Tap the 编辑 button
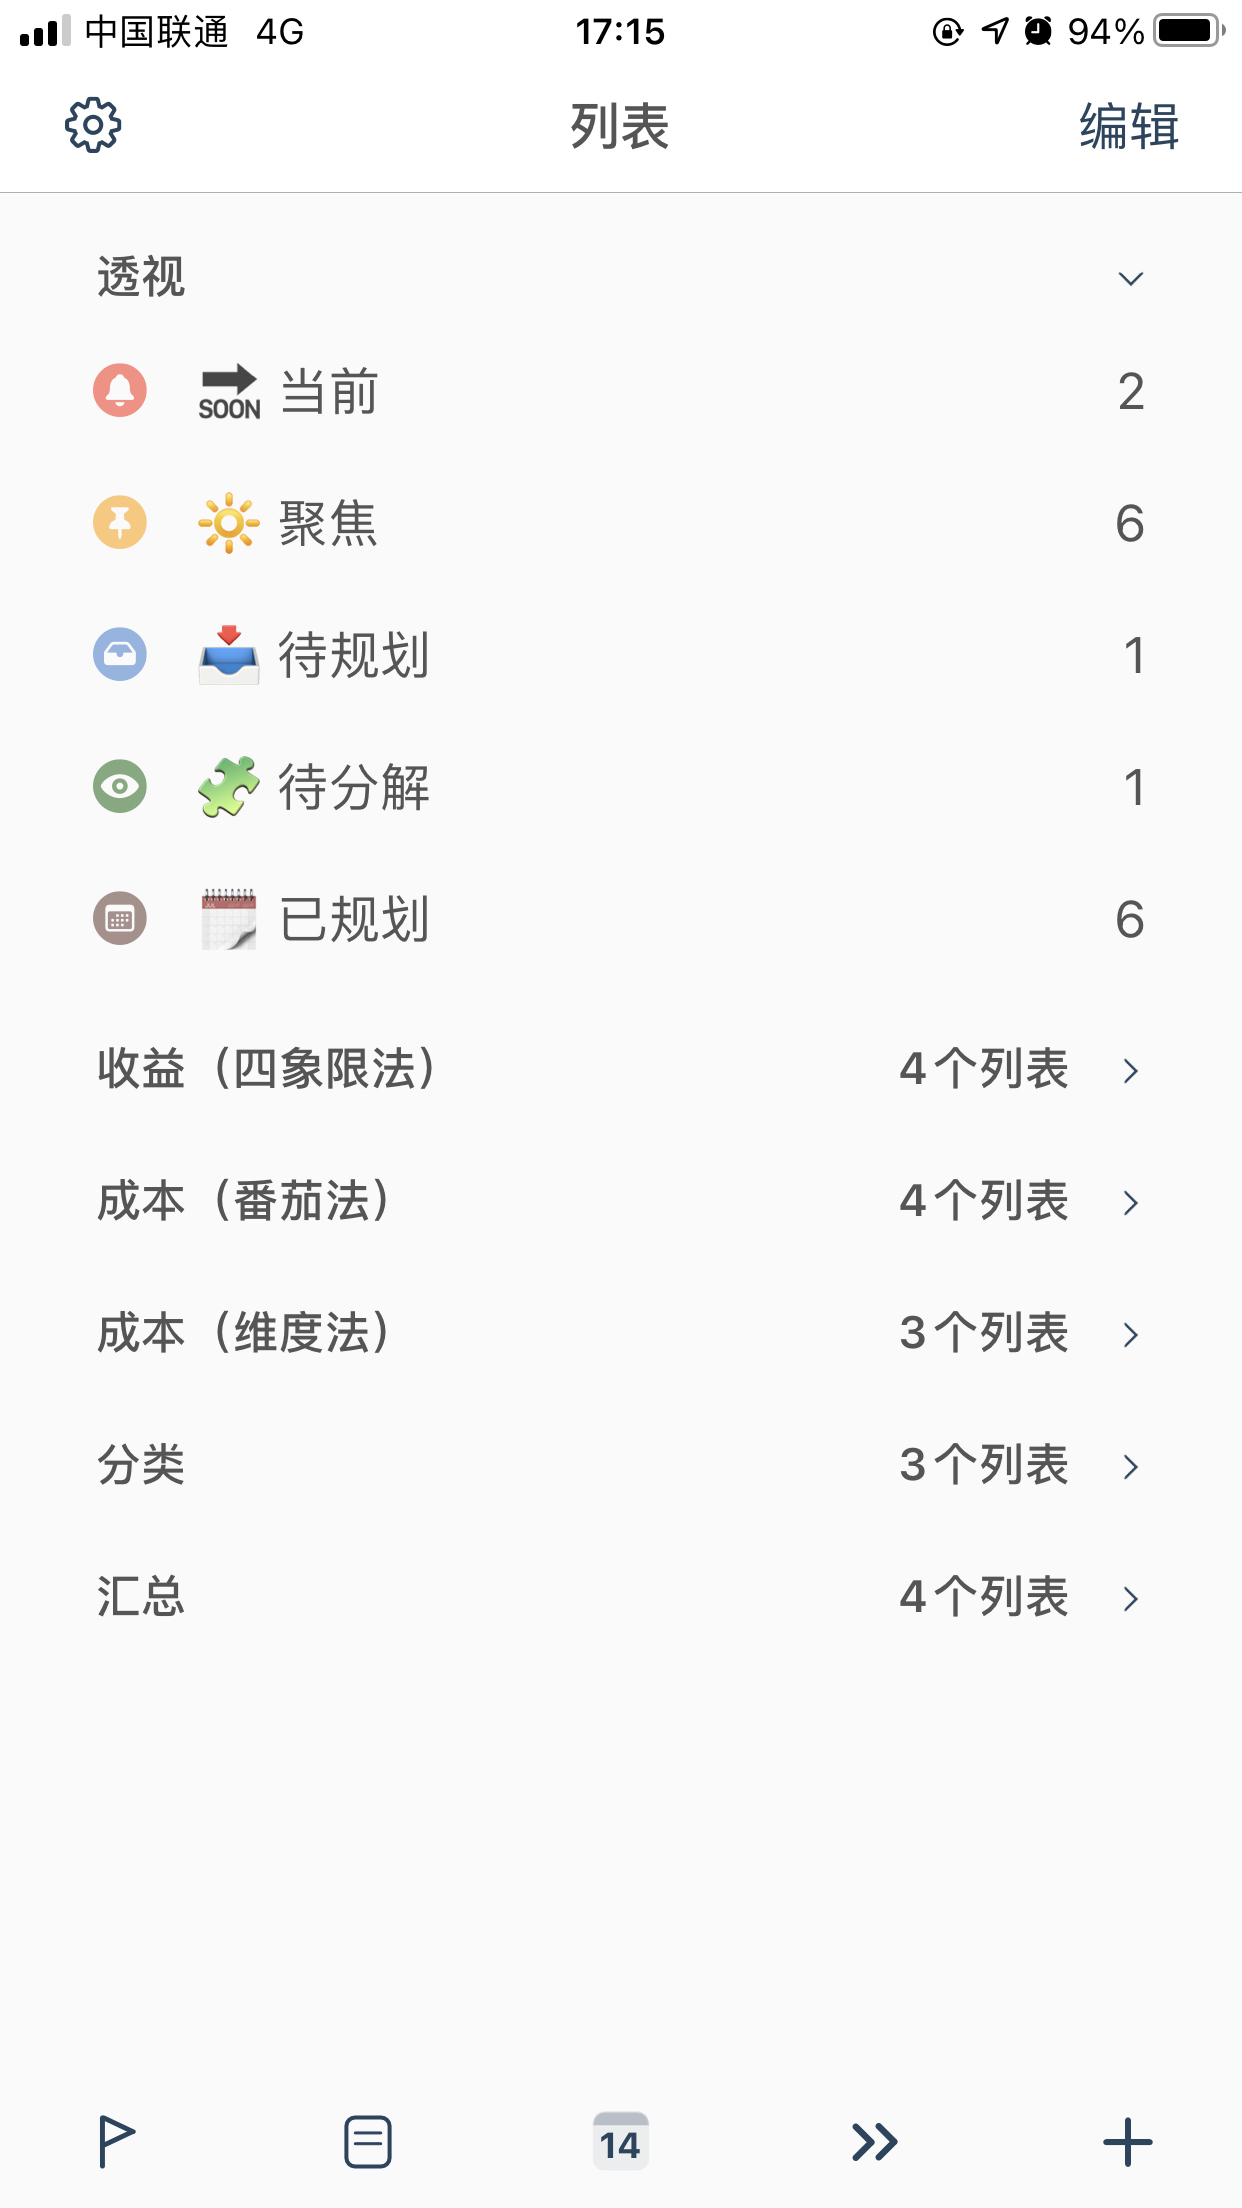The image size is (1242, 2208). (x=1128, y=127)
